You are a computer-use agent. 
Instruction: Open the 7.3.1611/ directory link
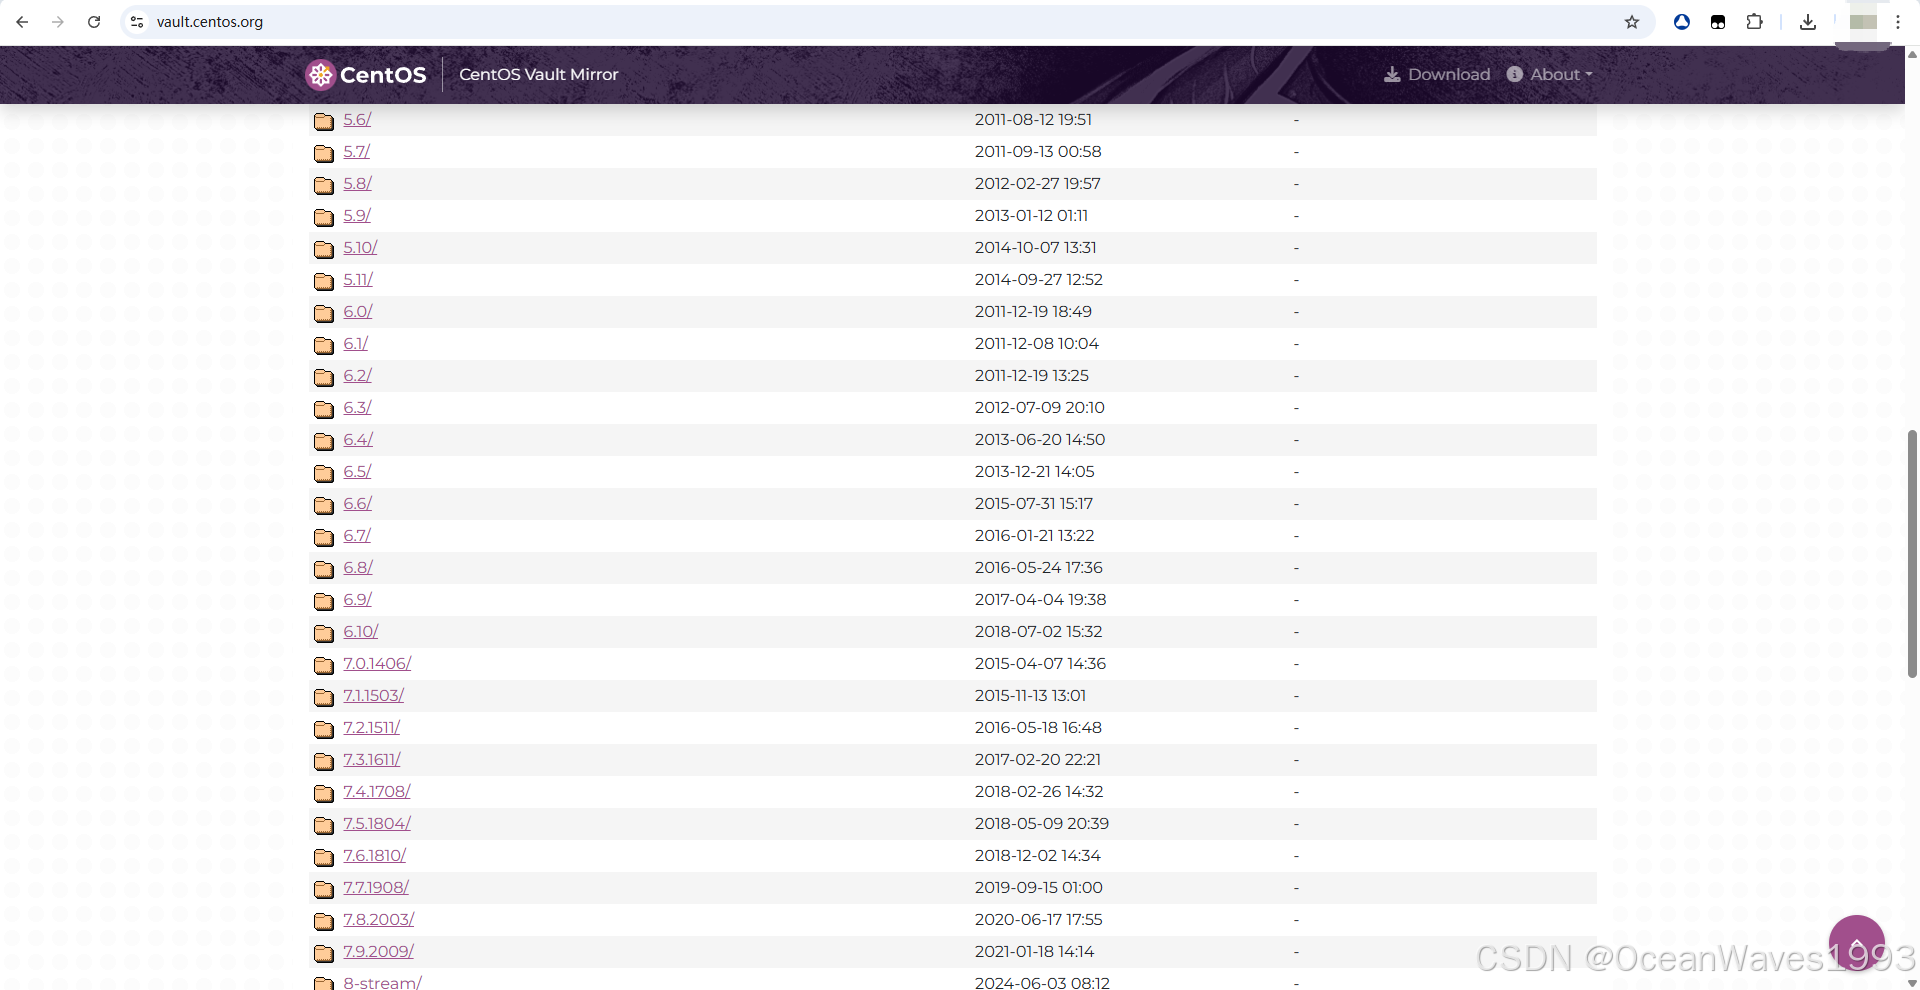[x=372, y=759]
